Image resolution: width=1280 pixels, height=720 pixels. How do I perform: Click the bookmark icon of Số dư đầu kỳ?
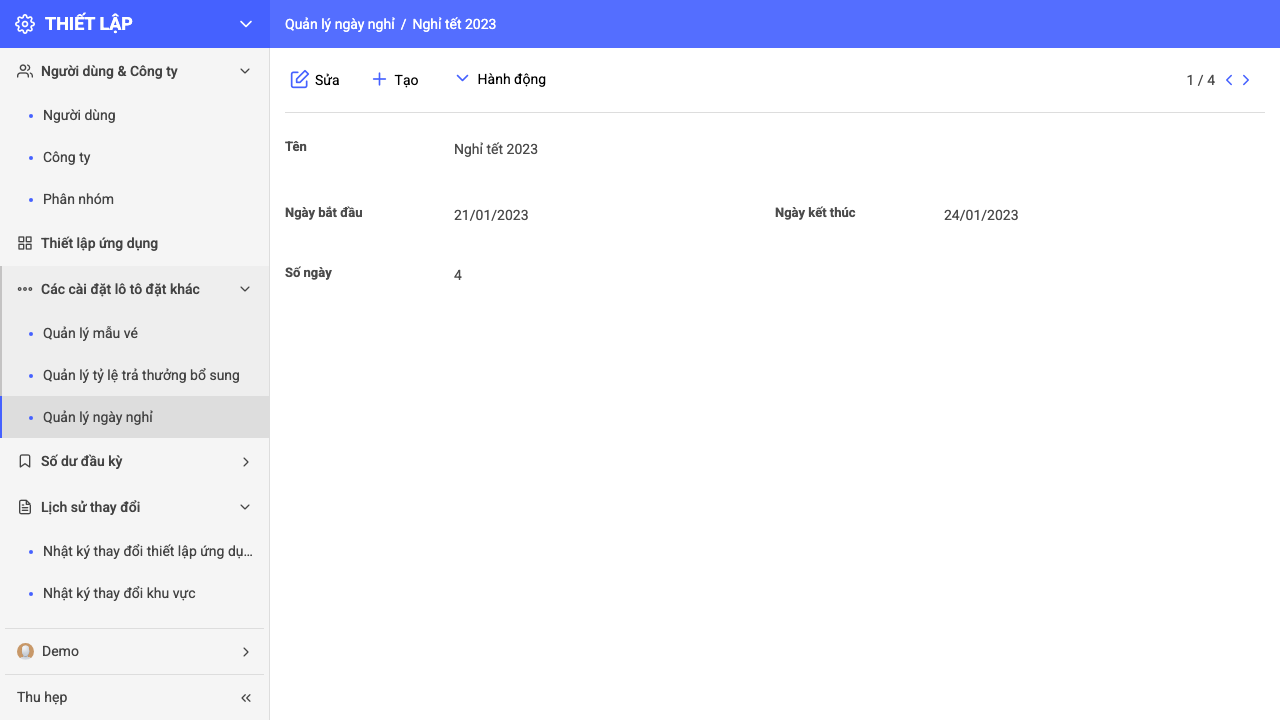(x=25, y=461)
